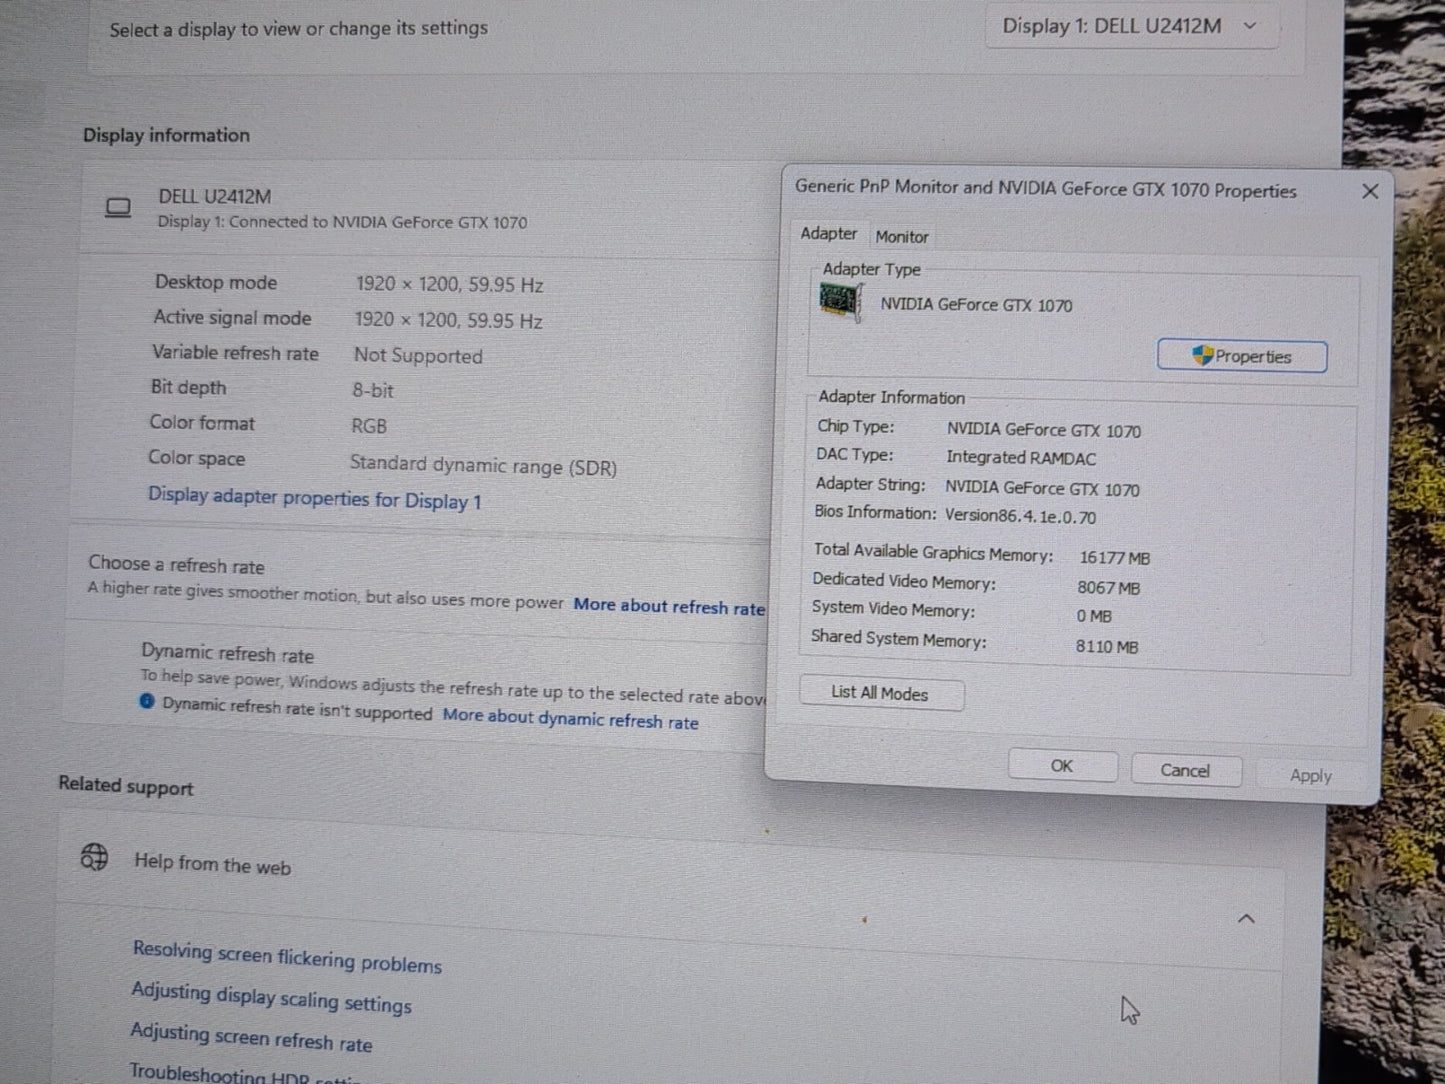
Task: Click the RGB color format value
Action: coord(369,426)
